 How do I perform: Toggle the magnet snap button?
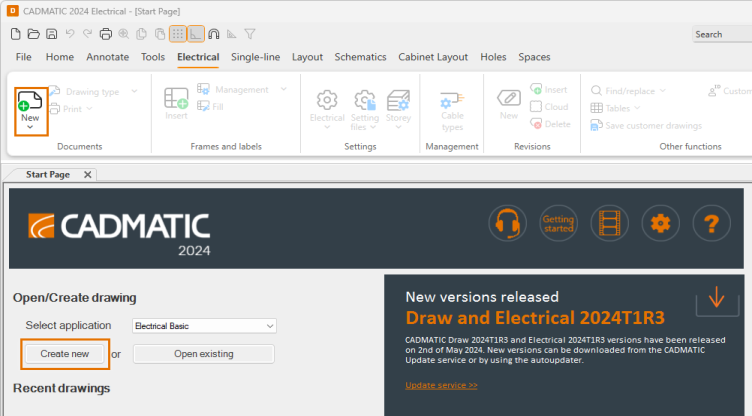(214, 34)
